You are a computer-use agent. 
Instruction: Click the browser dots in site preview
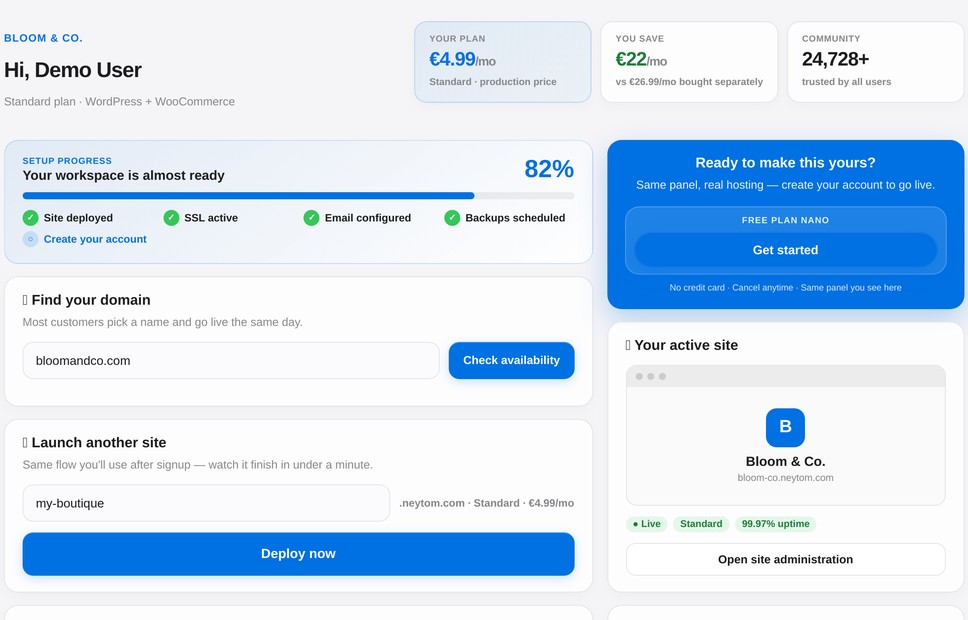pos(651,376)
